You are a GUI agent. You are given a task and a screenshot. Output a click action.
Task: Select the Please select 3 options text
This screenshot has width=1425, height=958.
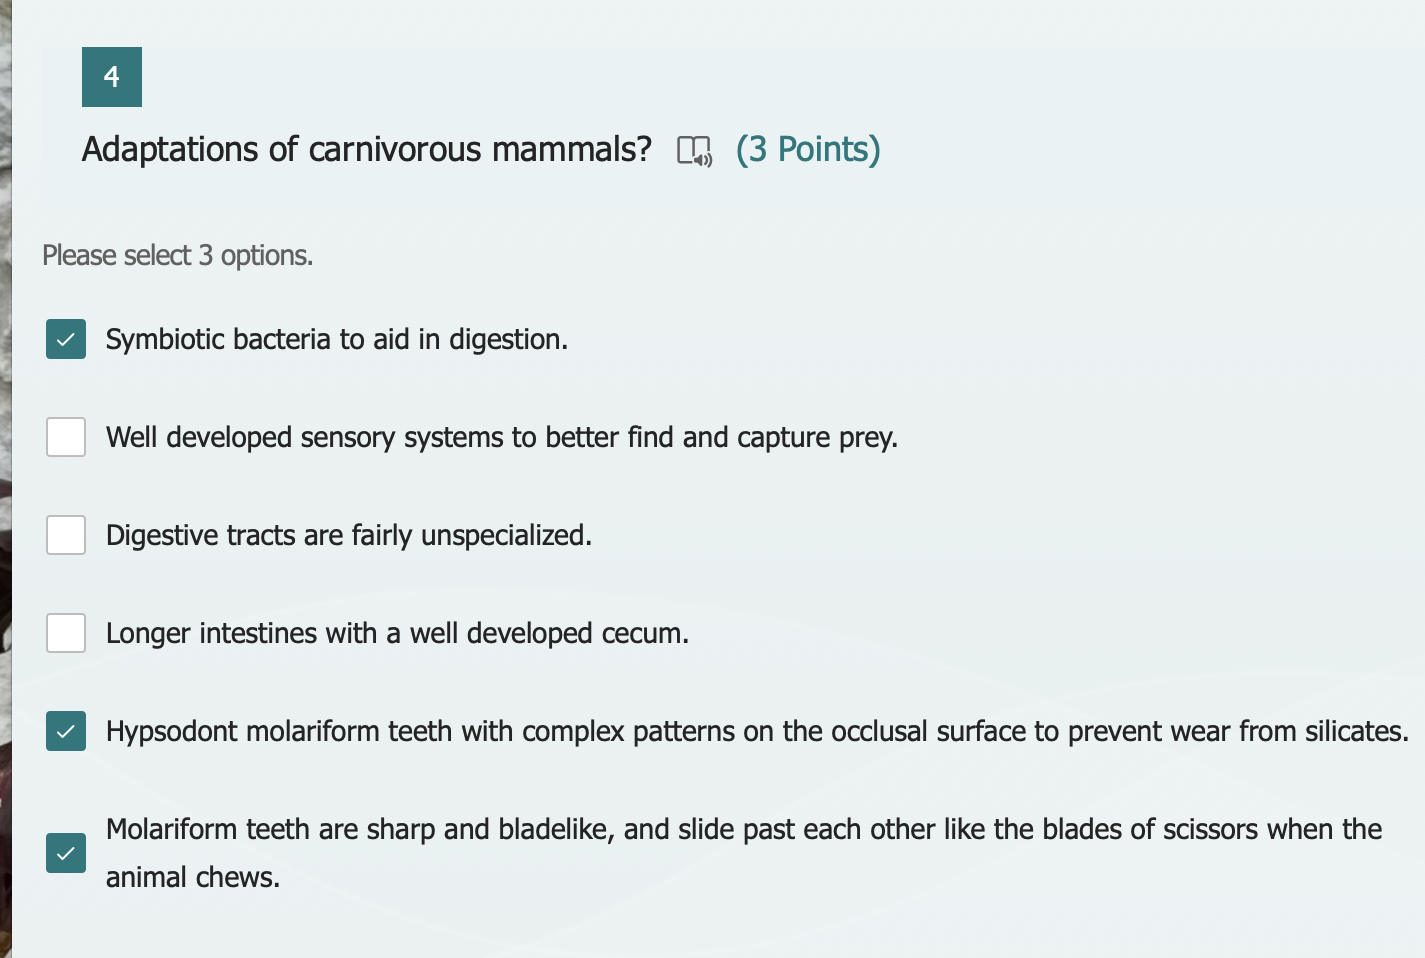click(177, 255)
